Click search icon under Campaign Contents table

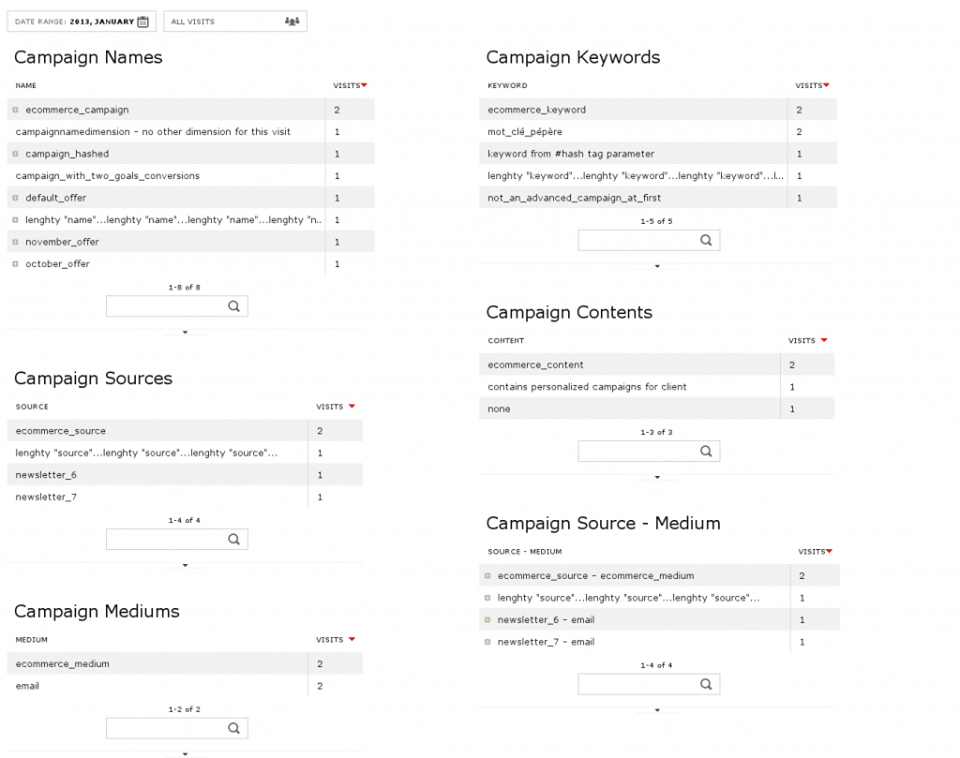point(706,451)
